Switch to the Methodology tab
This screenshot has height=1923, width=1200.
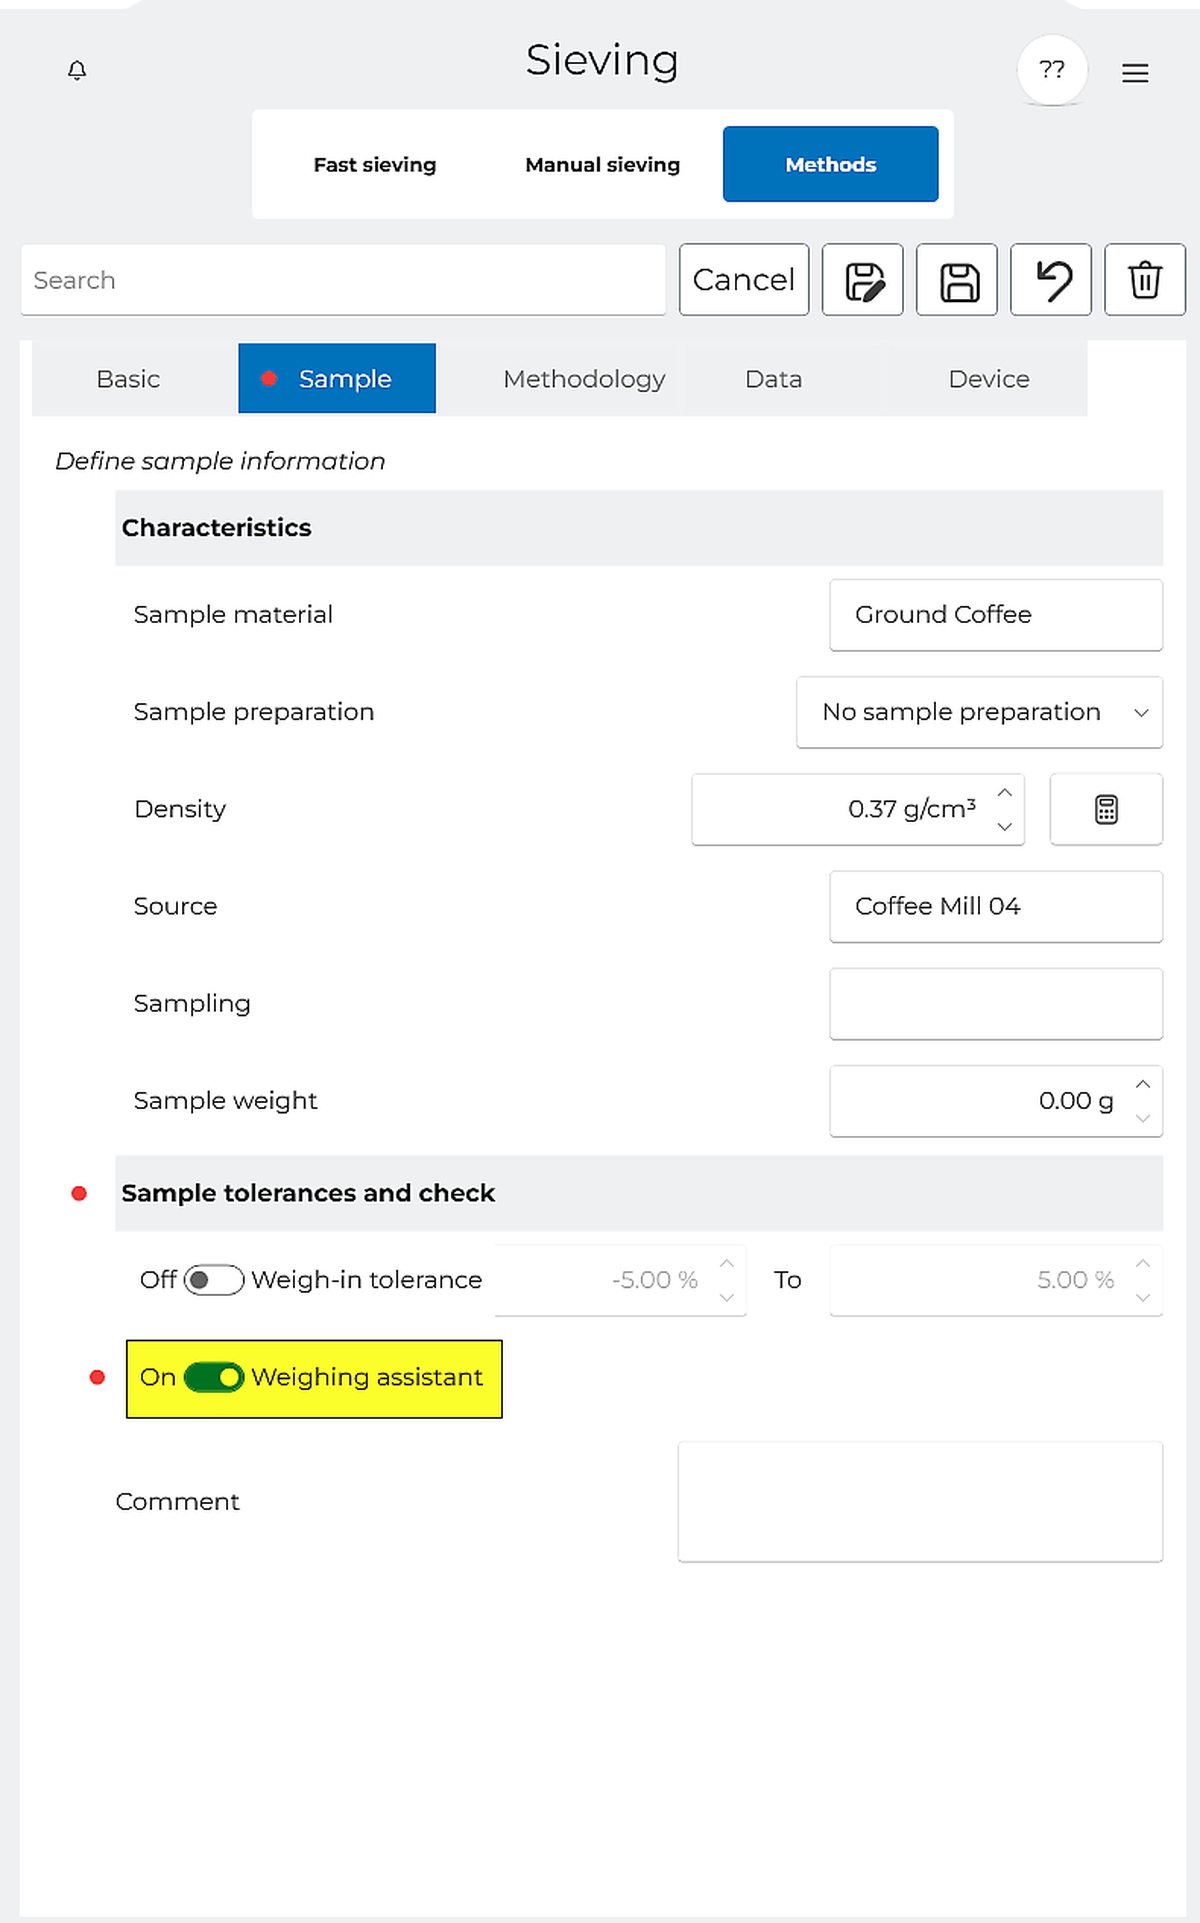(584, 379)
